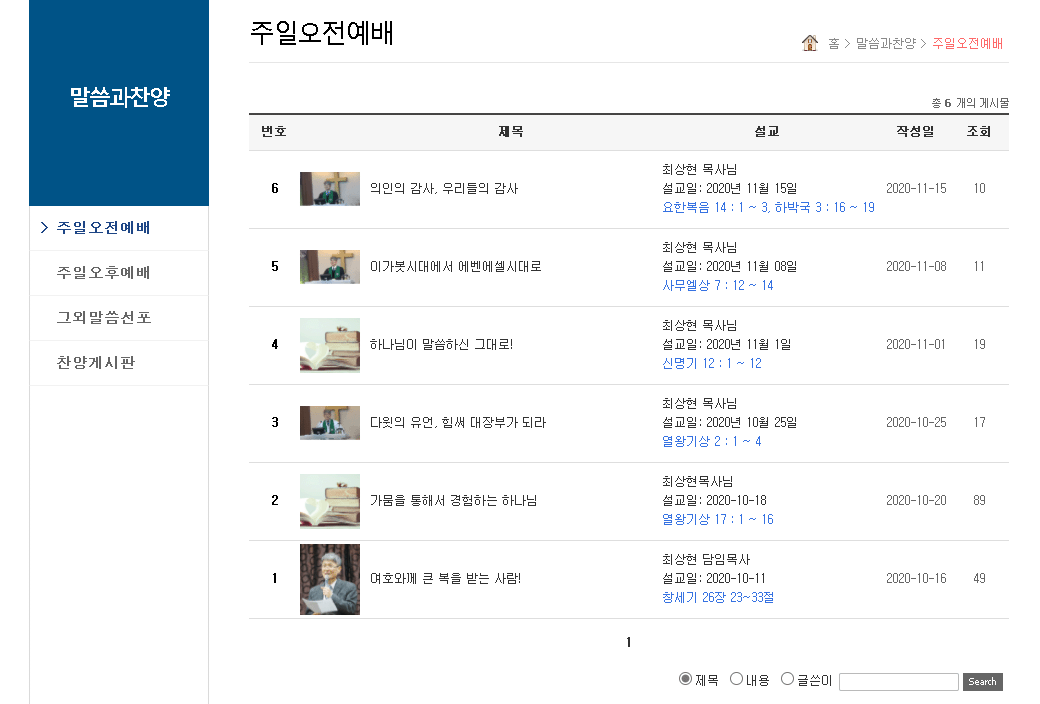This screenshot has height=704, width=1040.
Task: Click the 조회 column header
Action: click(979, 131)
